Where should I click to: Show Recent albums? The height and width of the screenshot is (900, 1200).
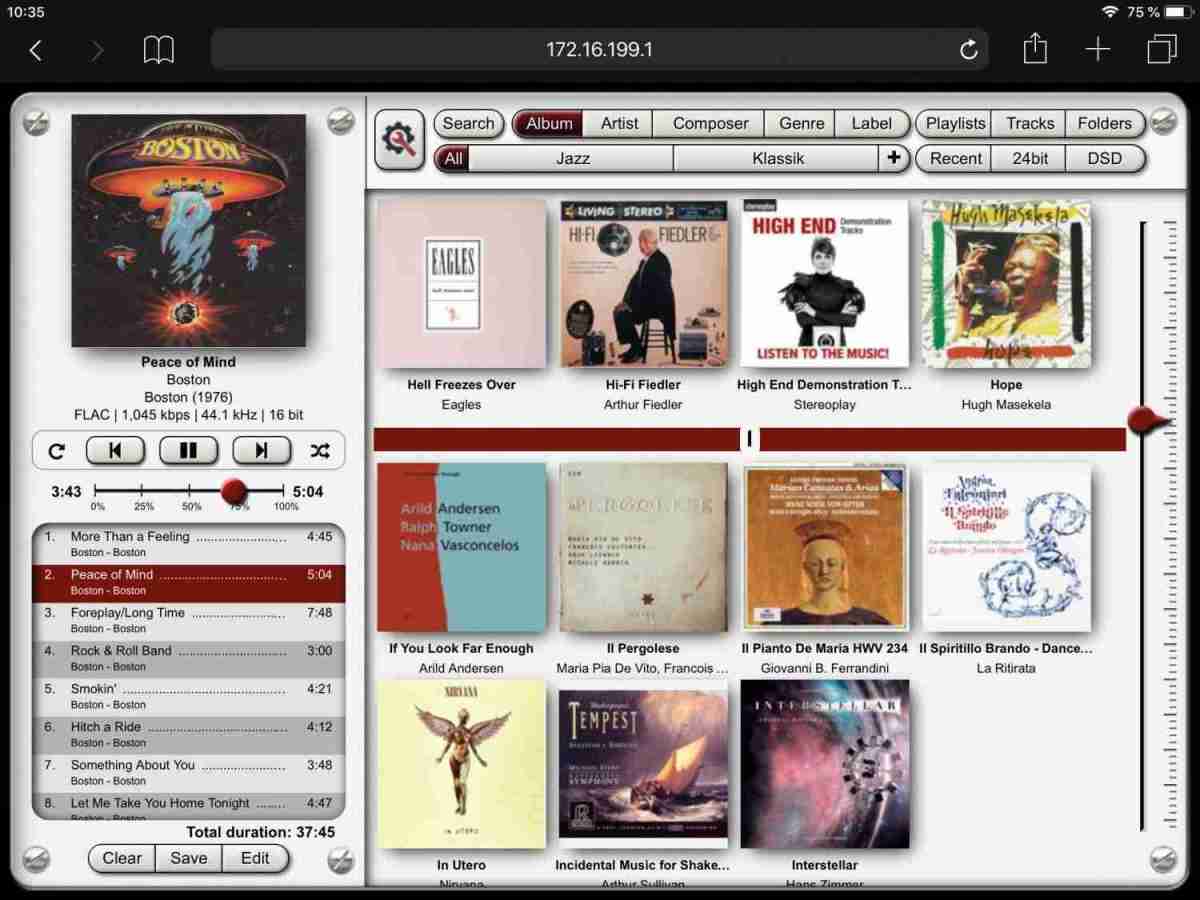[x=955, y=158]
